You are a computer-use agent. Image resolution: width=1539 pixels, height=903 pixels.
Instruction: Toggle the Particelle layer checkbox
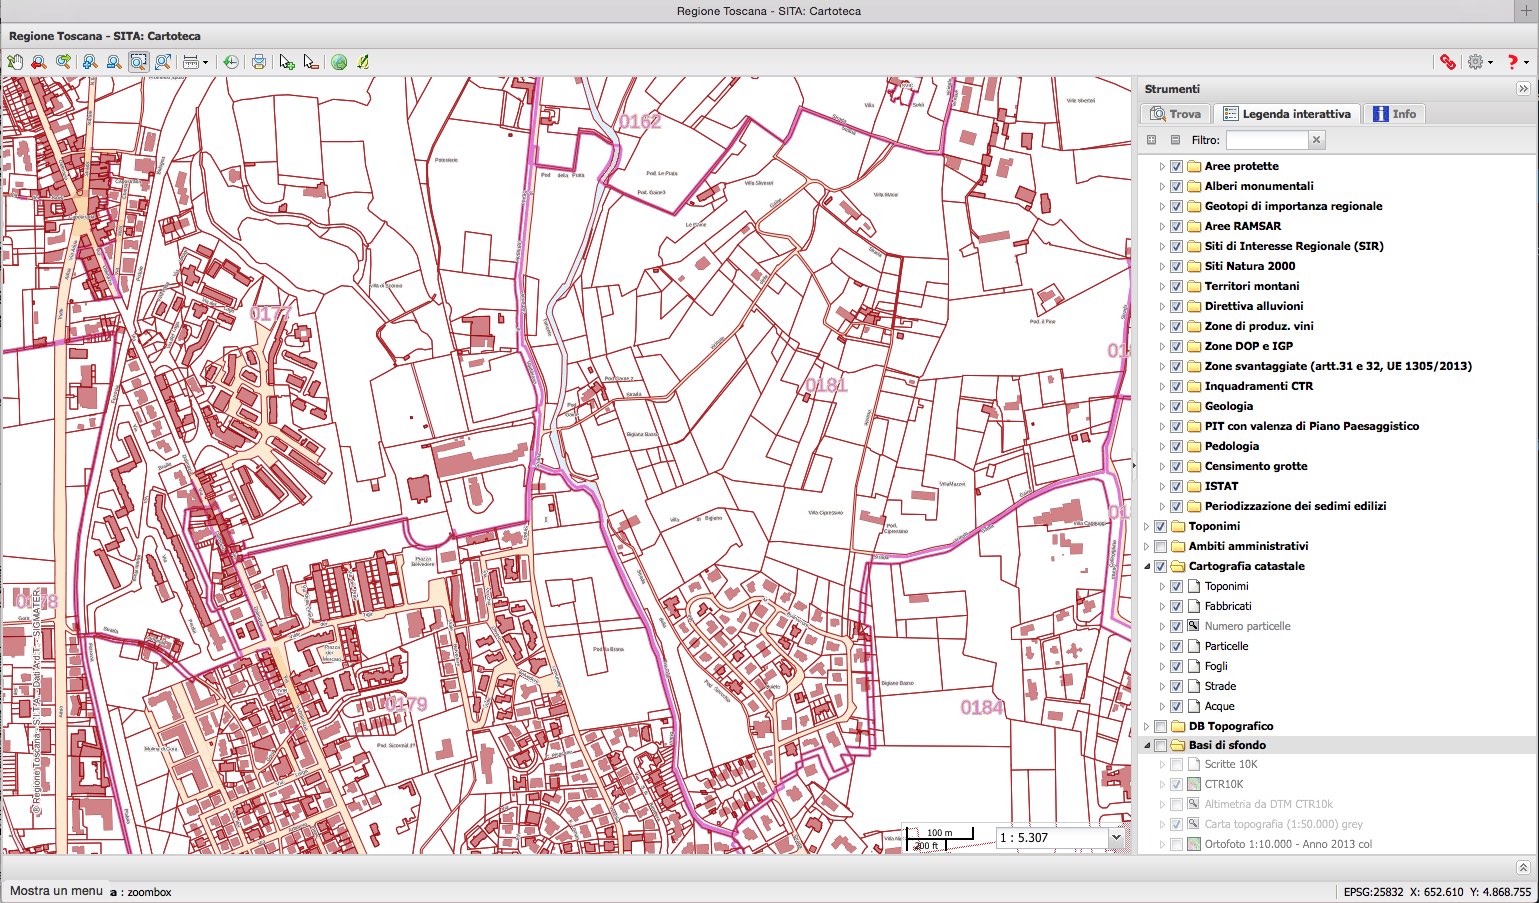coord(1177,646)
